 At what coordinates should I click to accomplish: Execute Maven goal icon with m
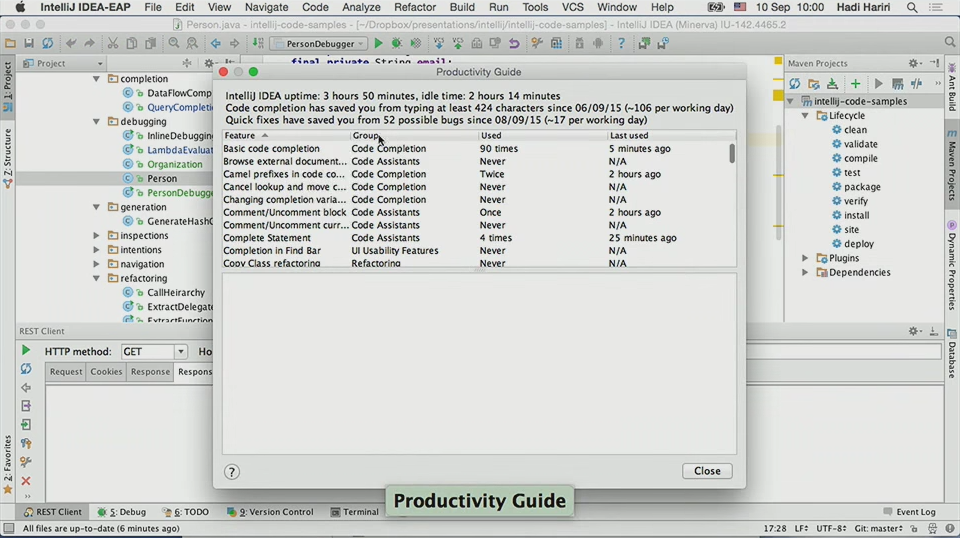coord(898,84)
